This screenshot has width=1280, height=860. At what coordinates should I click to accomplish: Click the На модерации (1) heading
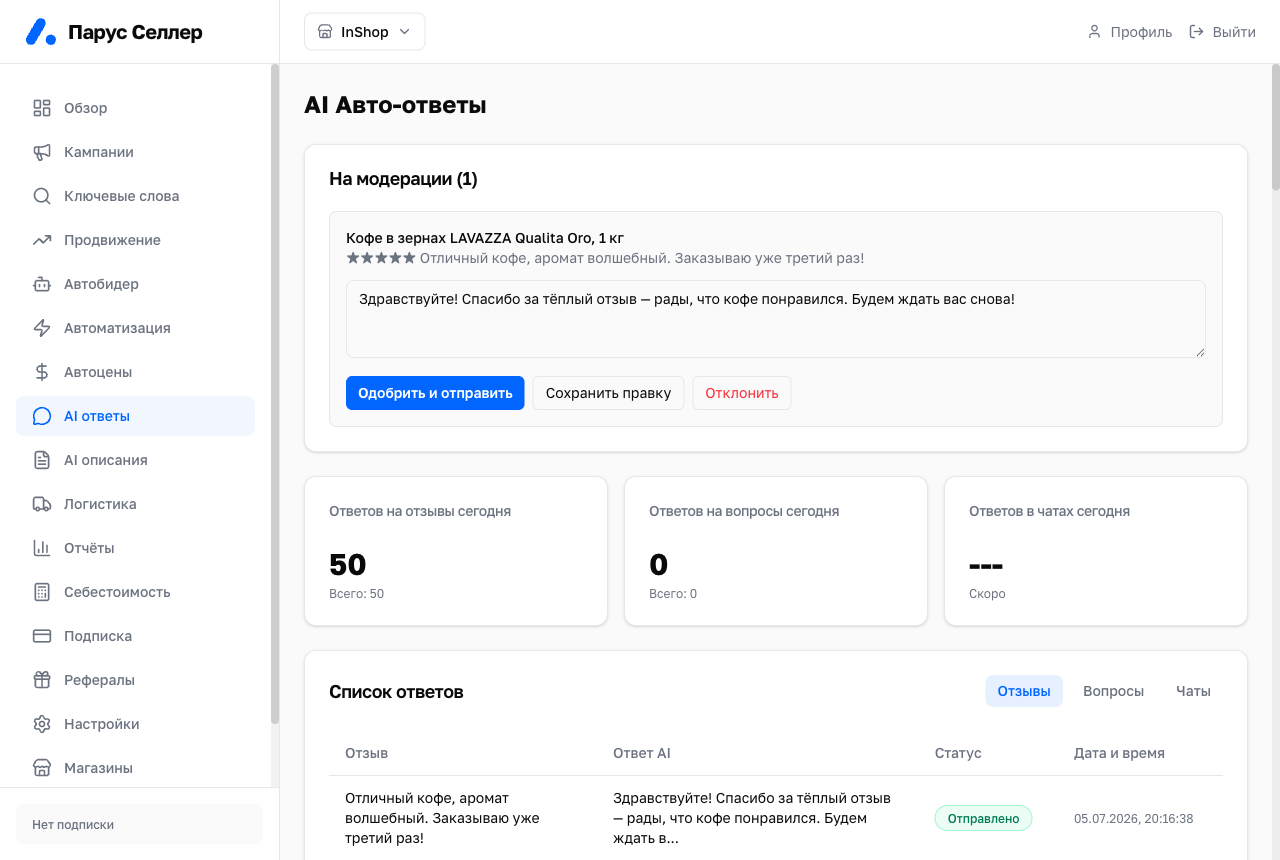point(403,179)
